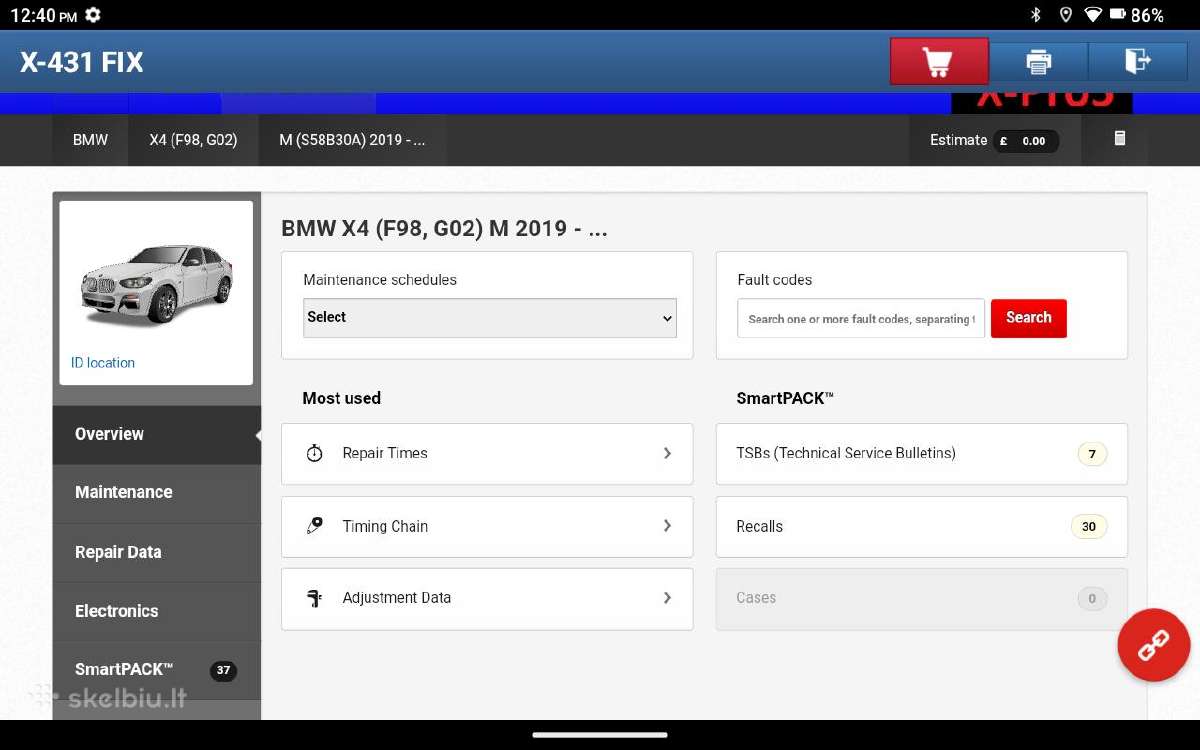Image resolution: width=1200 pixels, height=750 pixels.
Task: Select X4 (F98, G02) breadcrumb
Action: pyautogui.click(x=193, y=140)
